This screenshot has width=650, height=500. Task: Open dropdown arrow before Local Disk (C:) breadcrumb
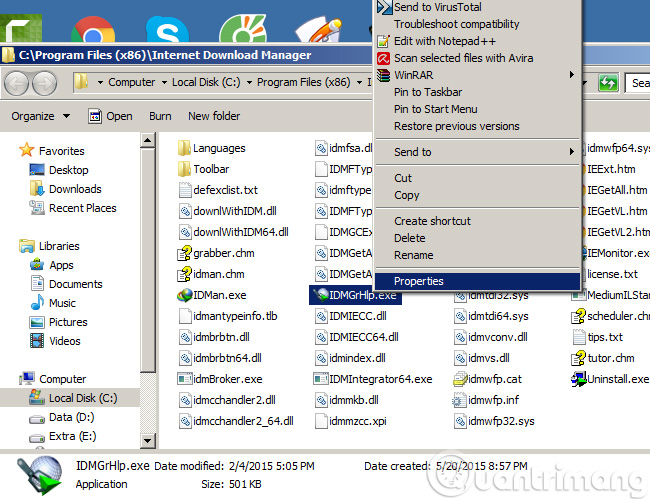[164, 83]
